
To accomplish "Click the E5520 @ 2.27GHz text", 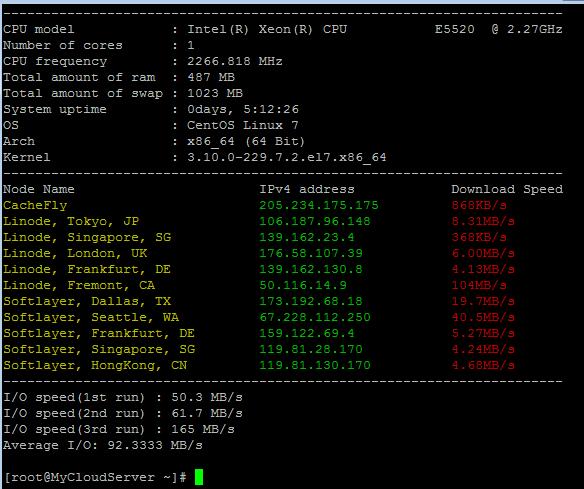I will pyautogui.click(x=498, y=29).
